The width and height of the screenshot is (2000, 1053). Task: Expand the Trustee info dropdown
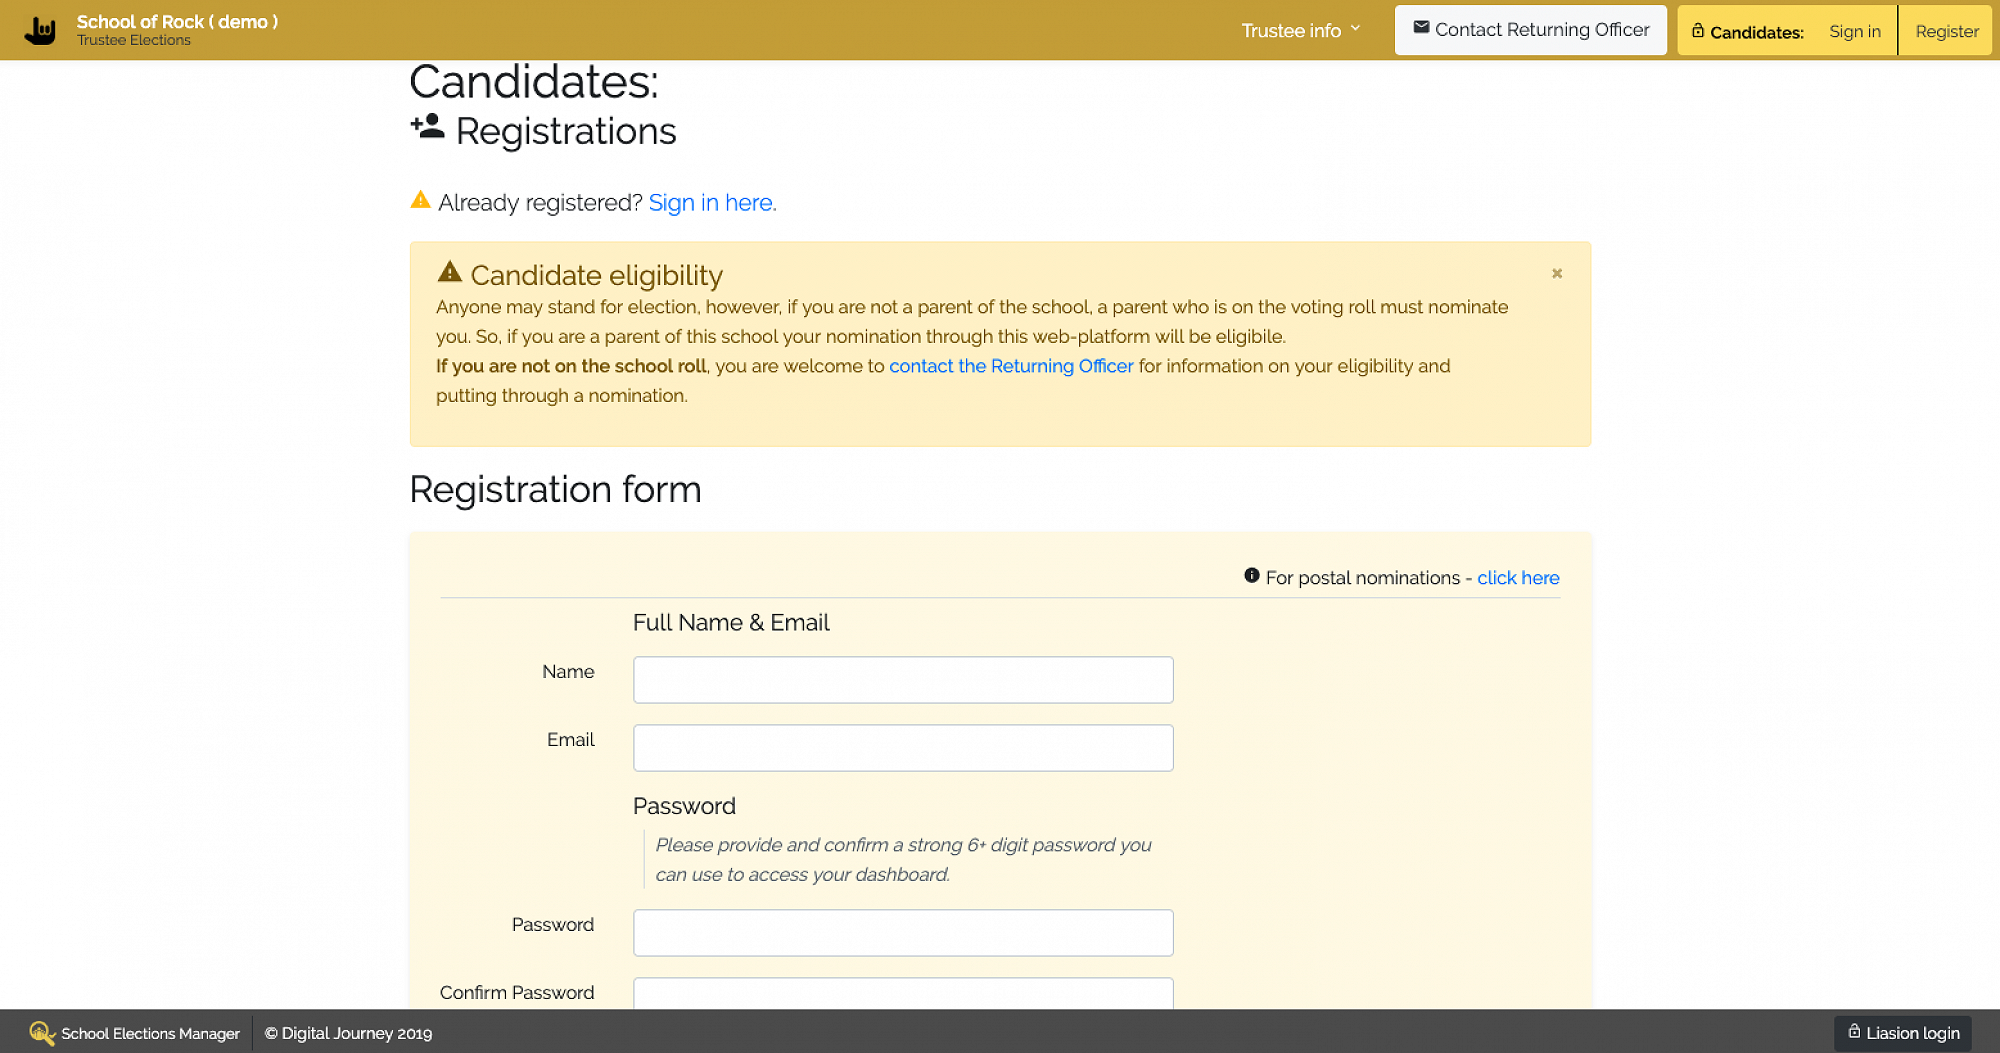pos(1300,31)
